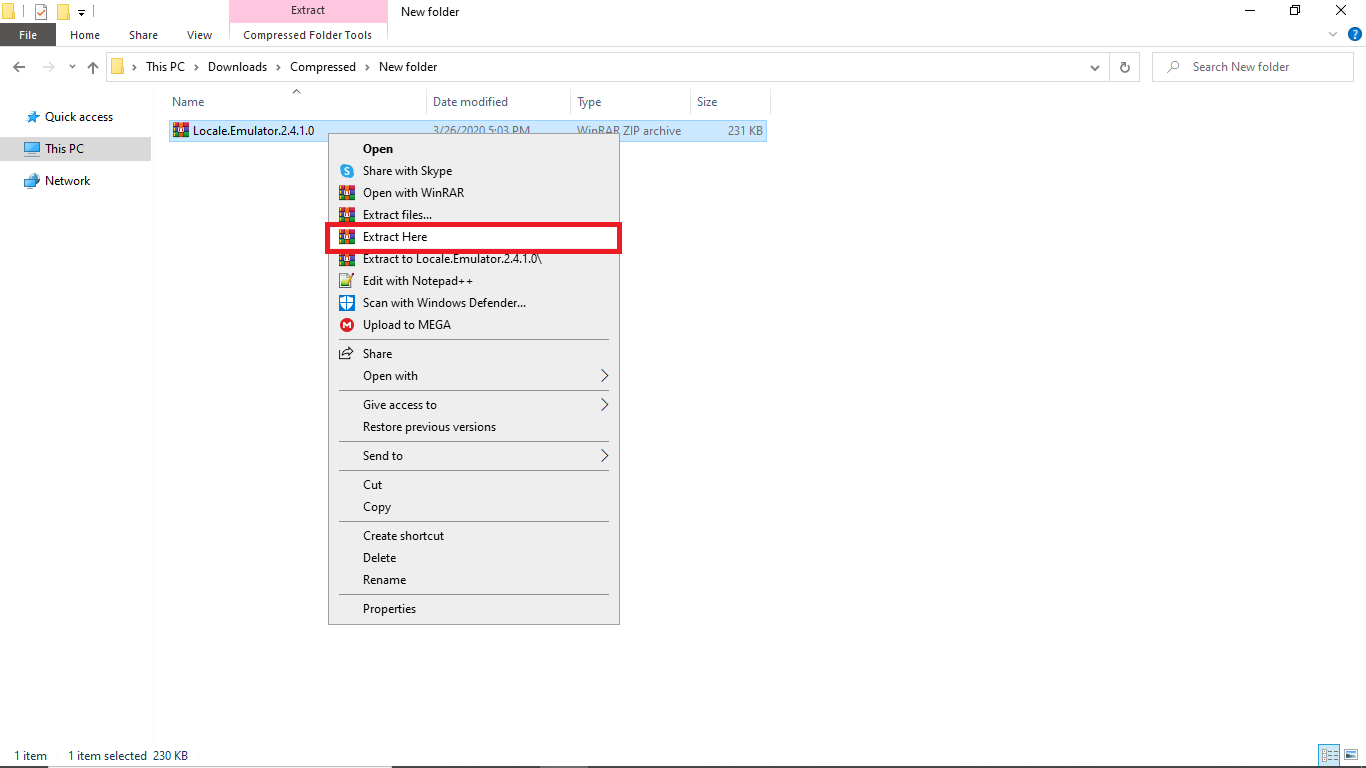Viewport: 1366px width, 768px height.
Task: Expand the Send to submenu
Action: [x=604, y=456]
